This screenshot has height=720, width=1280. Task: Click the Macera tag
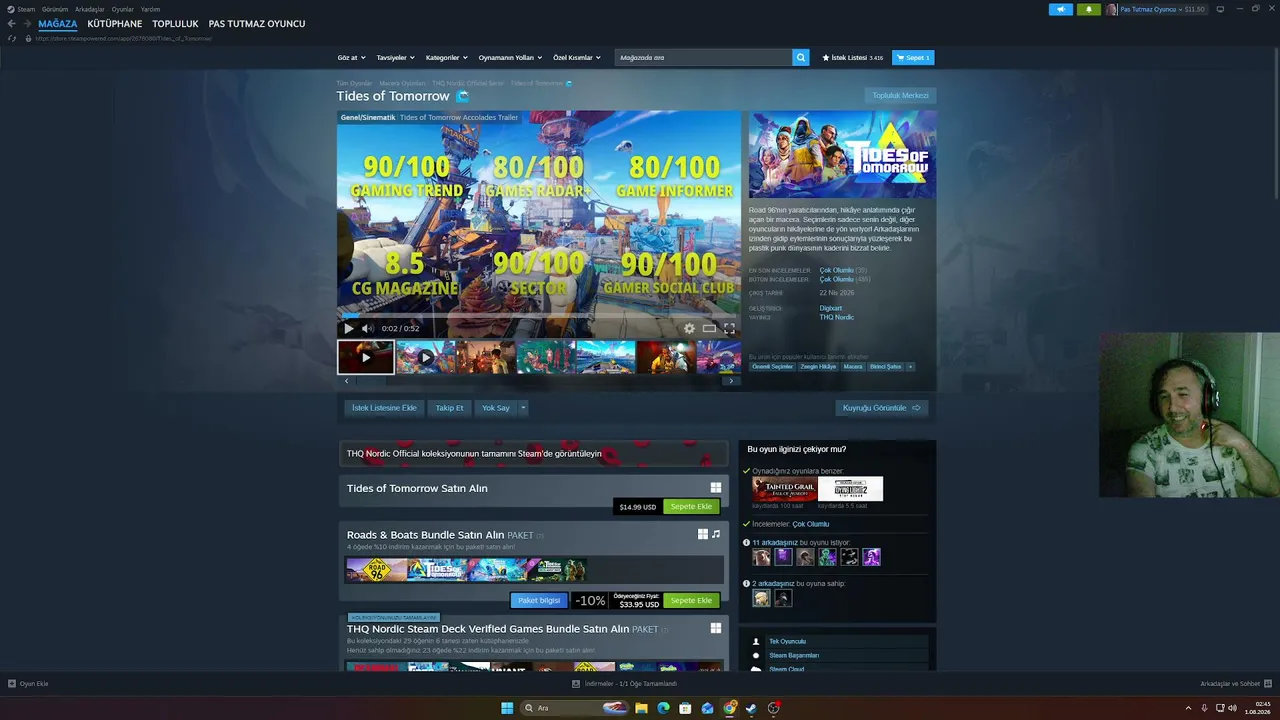pyautogui.click(x=853, y=367)
